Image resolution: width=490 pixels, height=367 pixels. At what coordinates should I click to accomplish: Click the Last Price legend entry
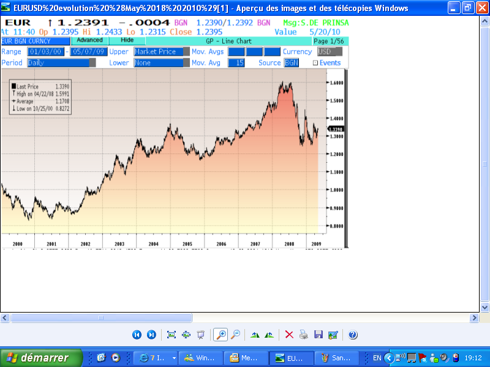tap(40, 86)
